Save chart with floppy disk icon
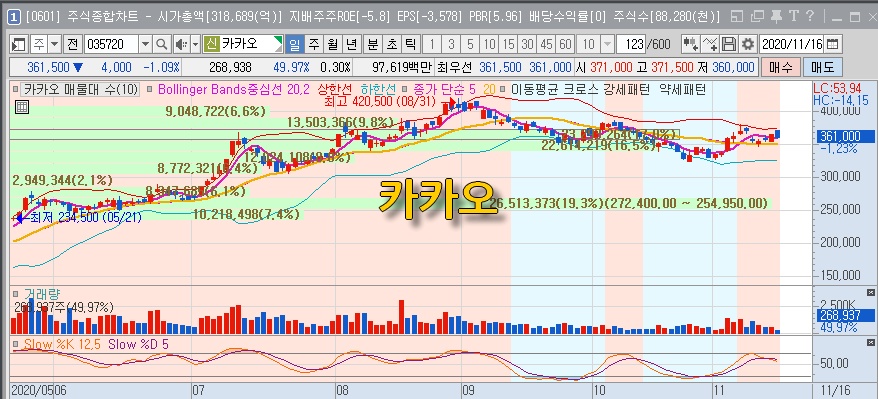The height and width of the screenshot is (399, 878). 728,44
